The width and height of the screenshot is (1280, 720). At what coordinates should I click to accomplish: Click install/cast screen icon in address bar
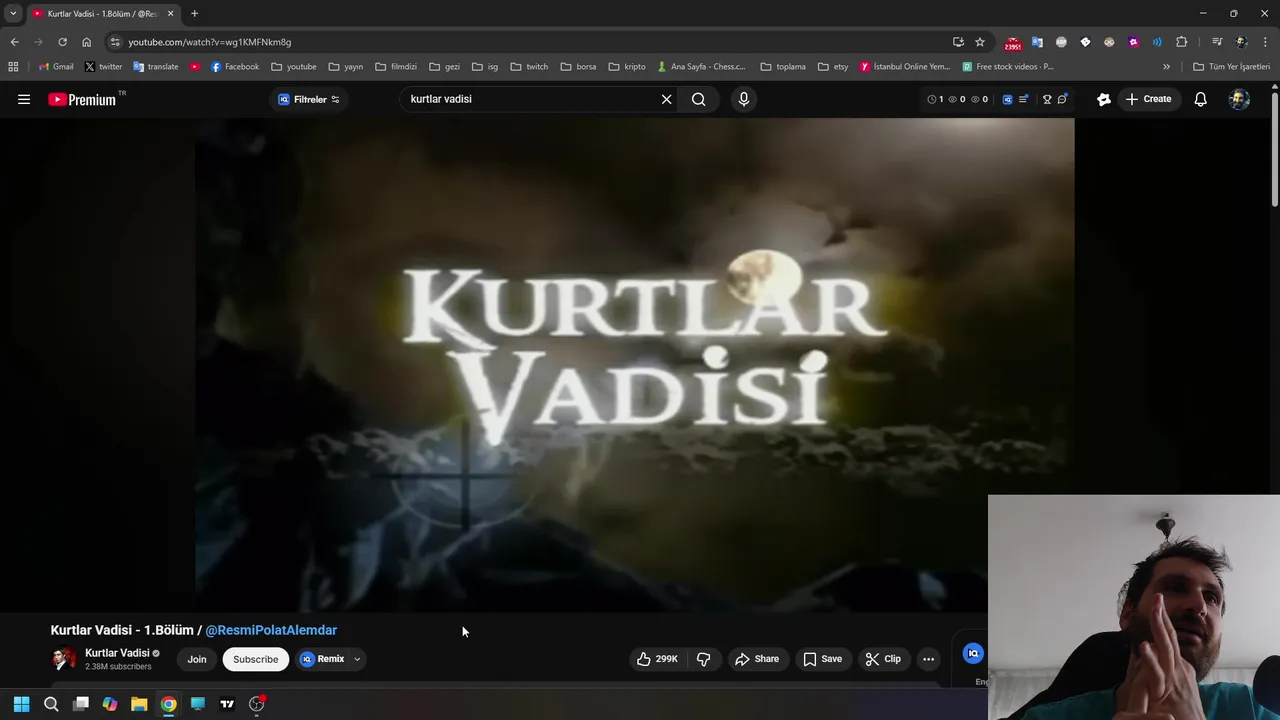coord(958,42)
